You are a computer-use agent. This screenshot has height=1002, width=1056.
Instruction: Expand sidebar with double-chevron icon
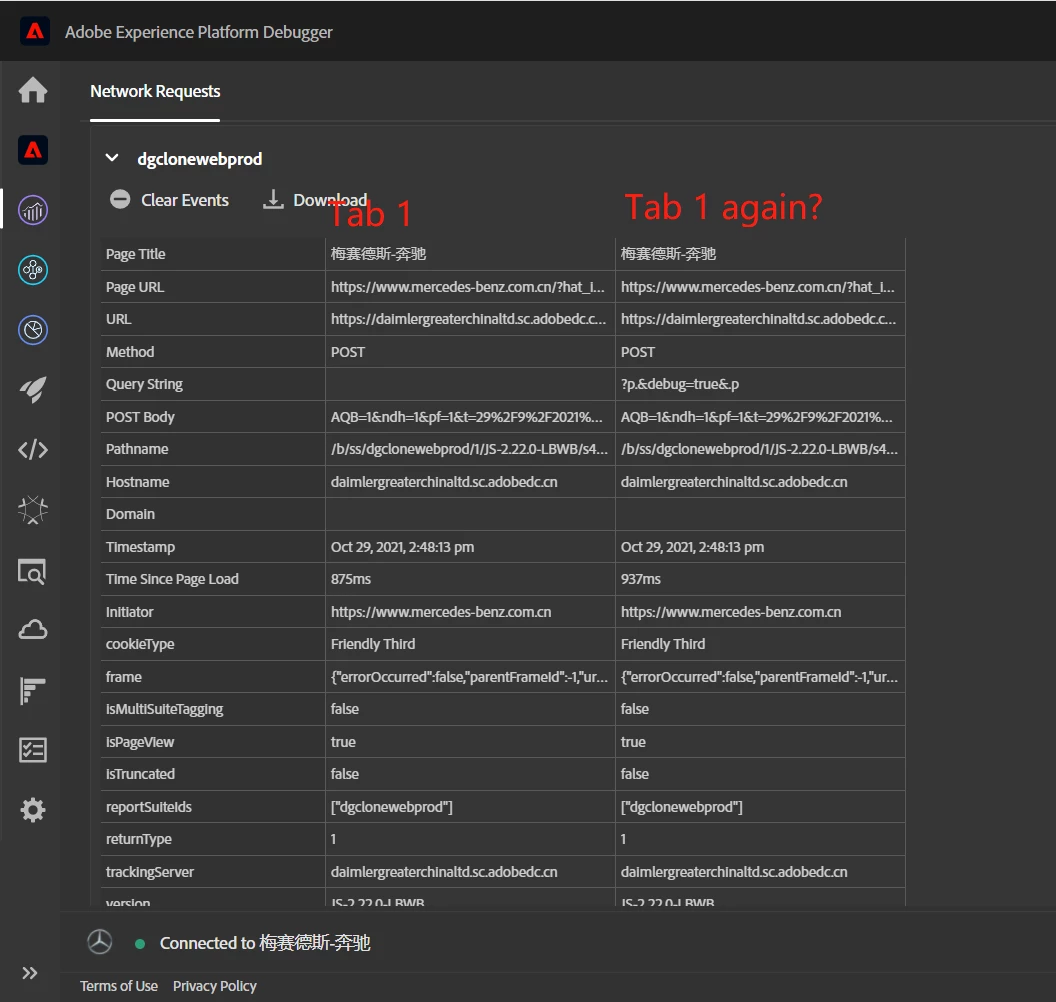click(x=29, y=972)
